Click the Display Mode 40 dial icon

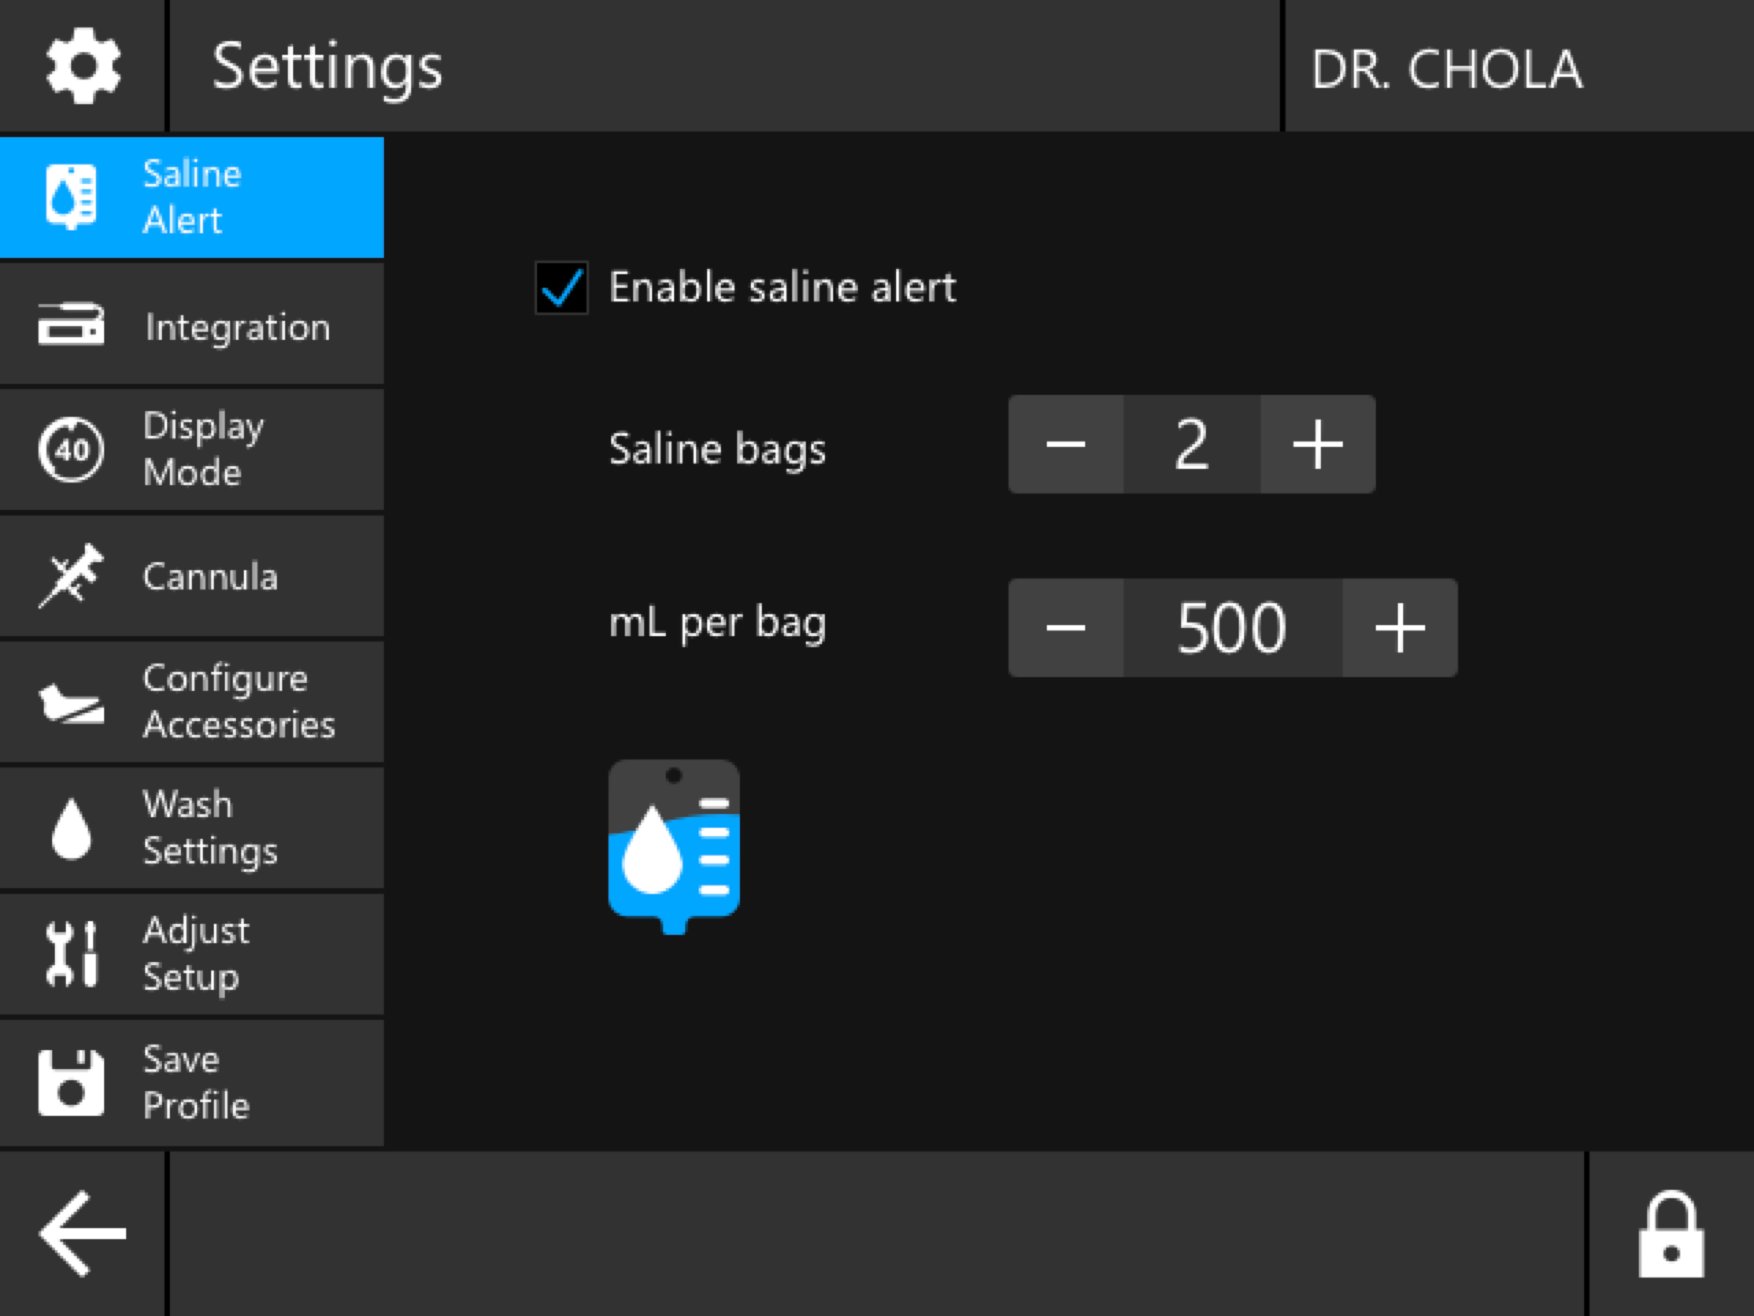point(71,450)
